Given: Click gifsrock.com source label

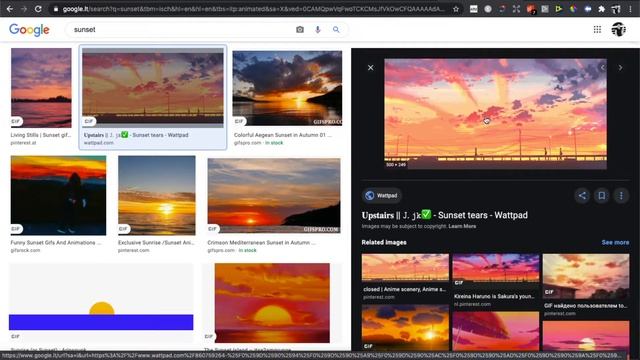Looking at the screenshot, I should coord(25,250).
